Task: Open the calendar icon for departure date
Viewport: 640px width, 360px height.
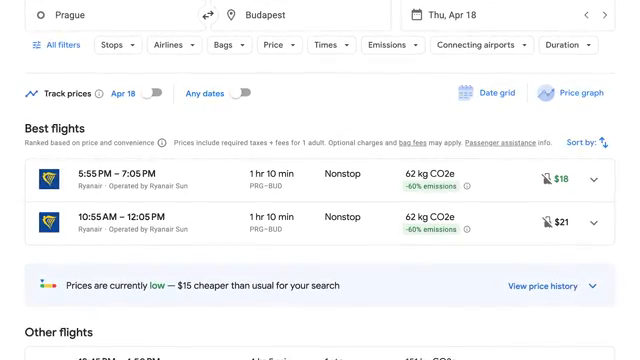Action: [416, 15]
